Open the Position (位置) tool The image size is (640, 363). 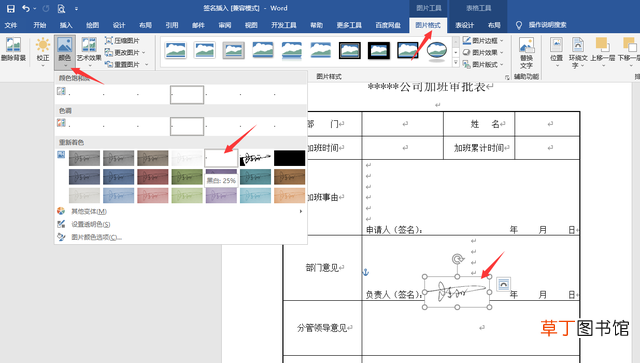pos(556,51)
